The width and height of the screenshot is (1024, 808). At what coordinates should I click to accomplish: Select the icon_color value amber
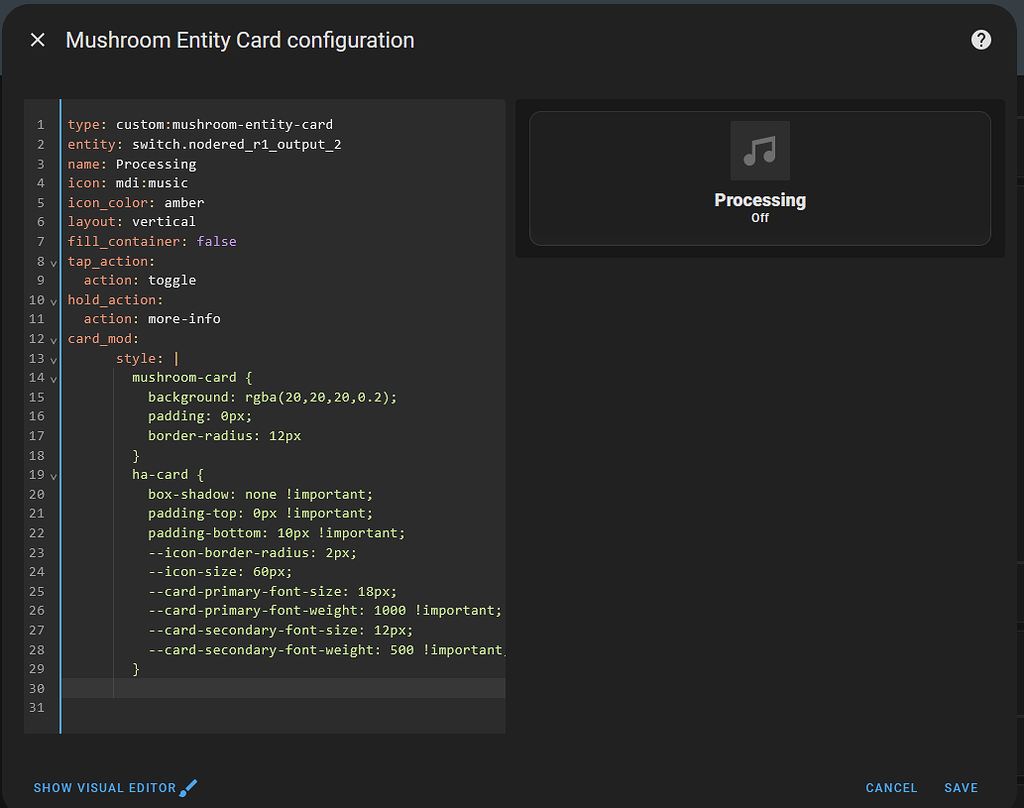[x=184, y=202]
